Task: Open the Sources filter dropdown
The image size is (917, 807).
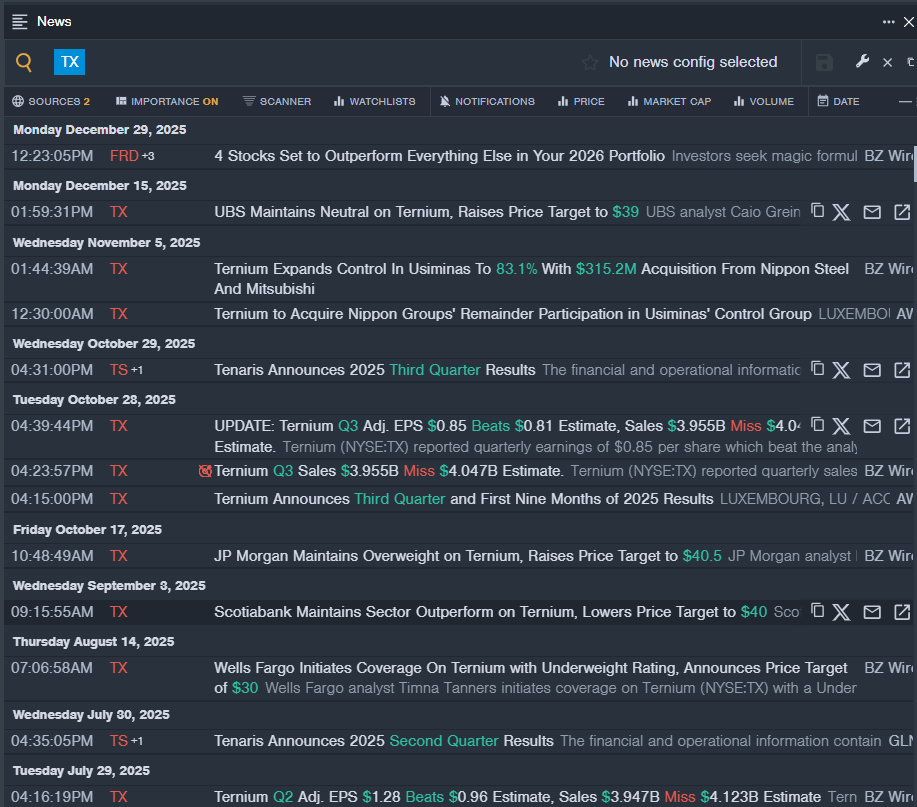Action: [x=51, y=101]
